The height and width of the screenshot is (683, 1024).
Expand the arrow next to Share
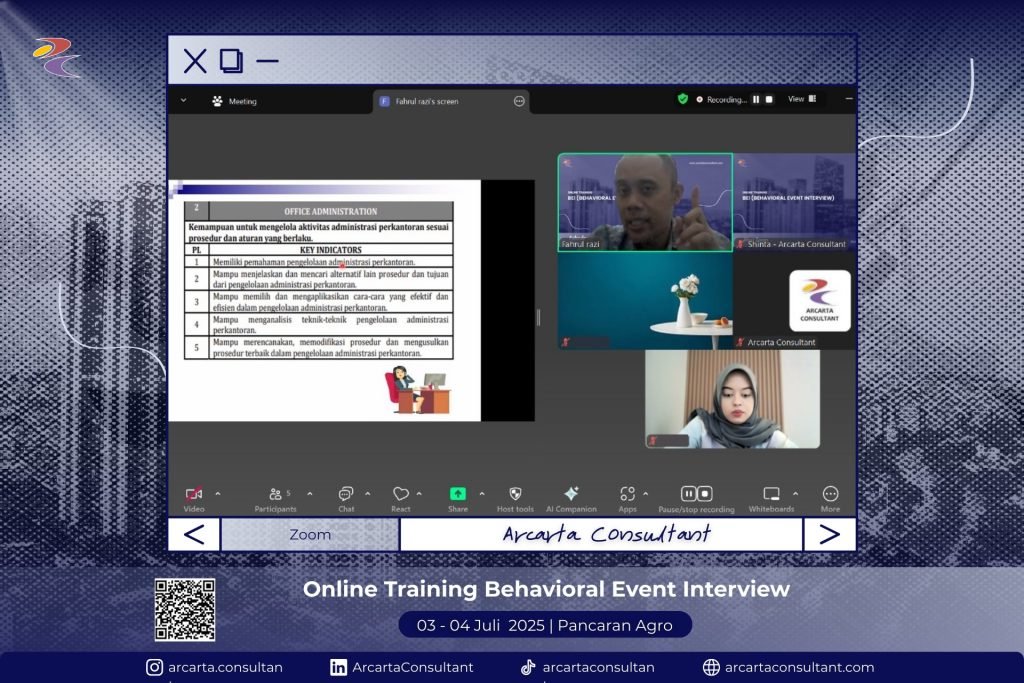pyautogui.click(x=482, y=493)
